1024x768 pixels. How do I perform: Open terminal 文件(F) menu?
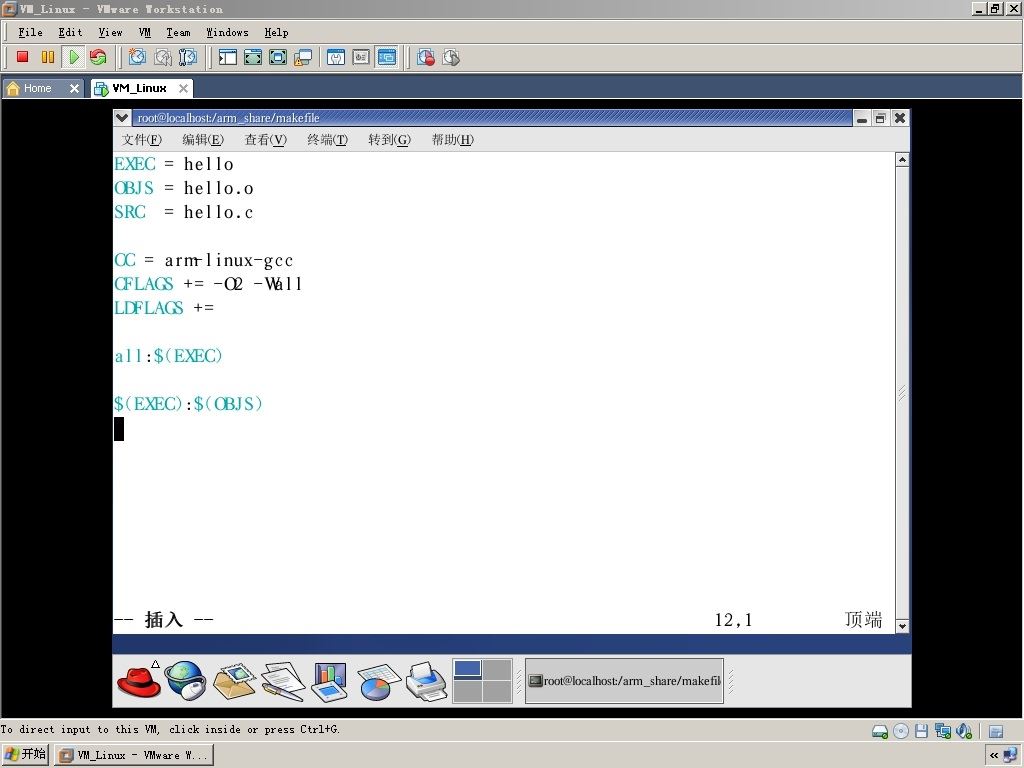[x=142, y=140]
